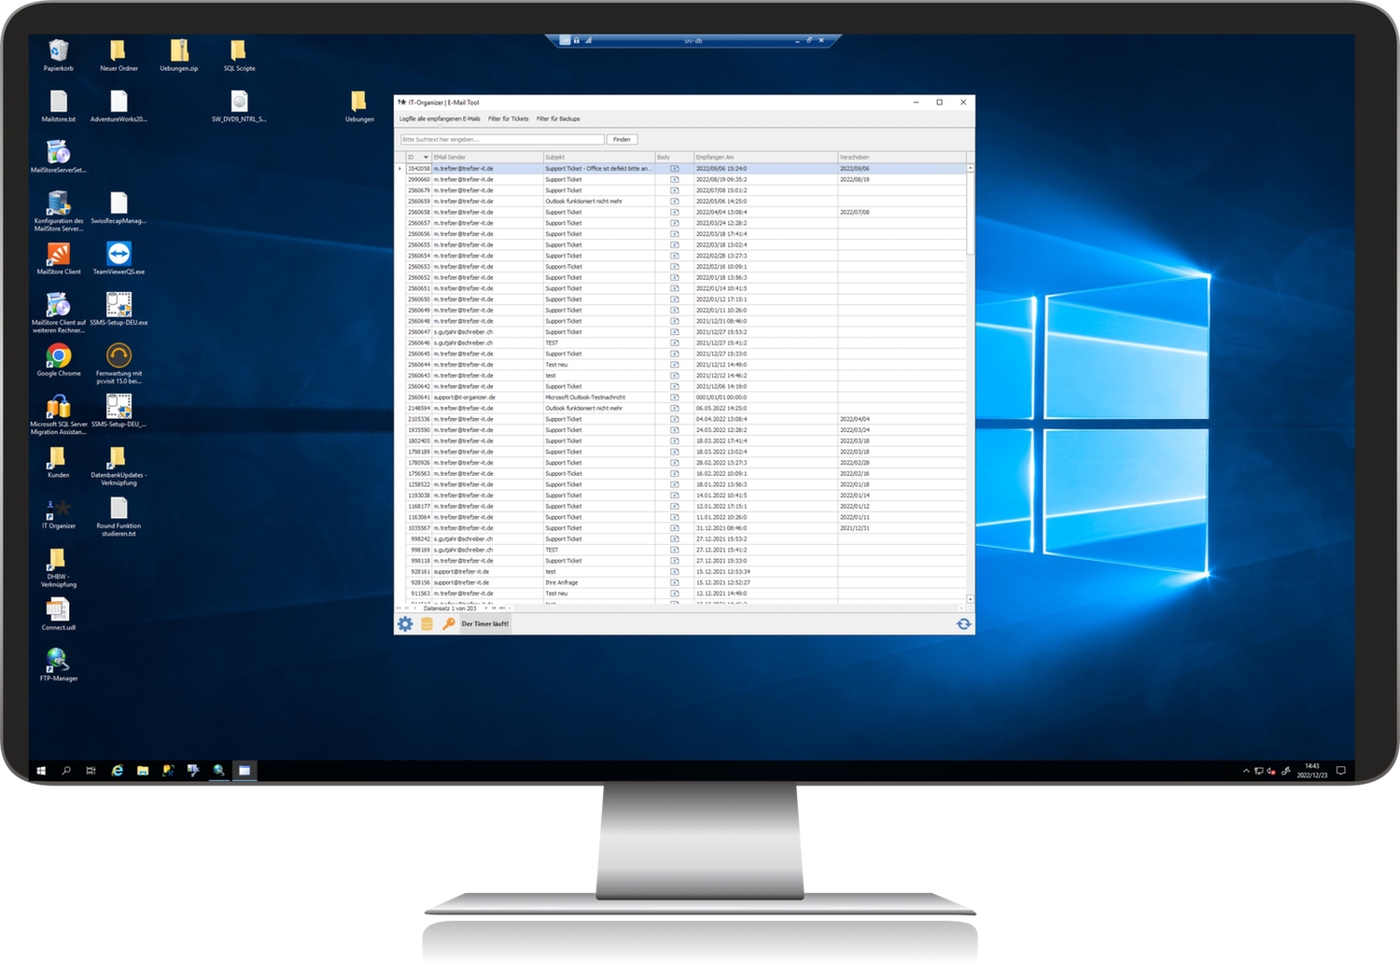Open File Explorer from the taskbar

point(143,771)
